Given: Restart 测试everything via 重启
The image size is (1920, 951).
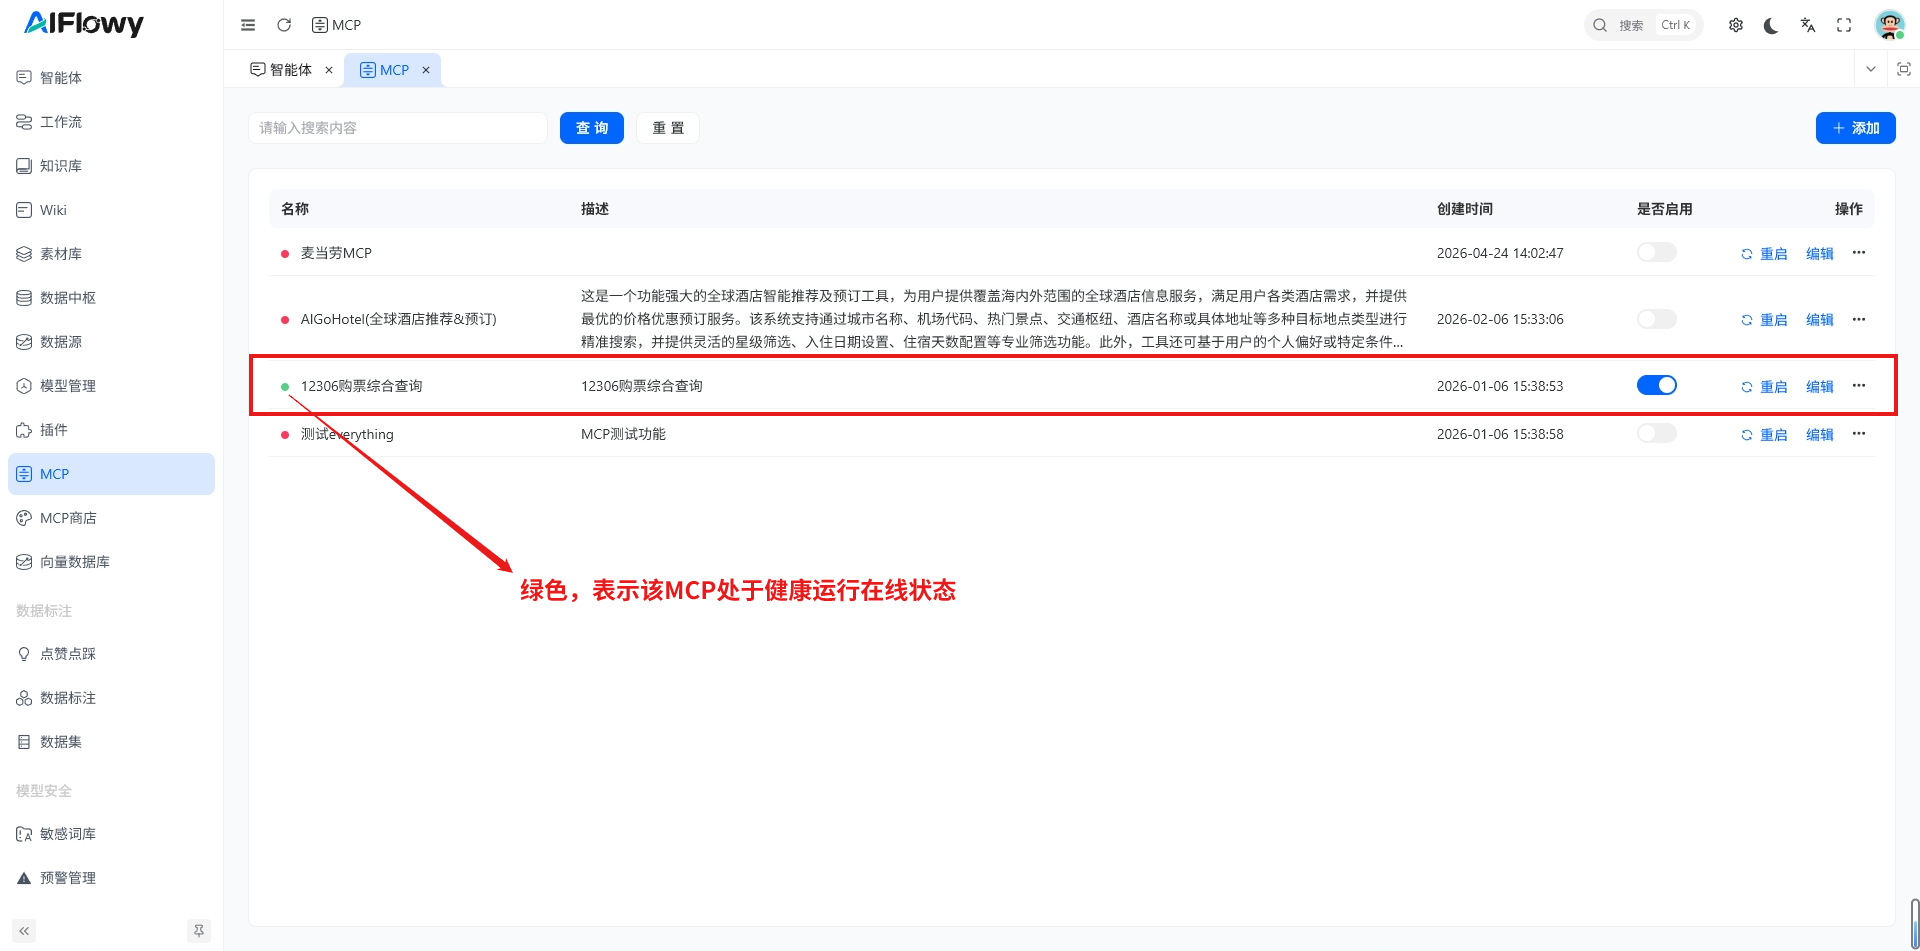Looking at the screenshot, I should pyautogui.click(x=1764, y=435).
